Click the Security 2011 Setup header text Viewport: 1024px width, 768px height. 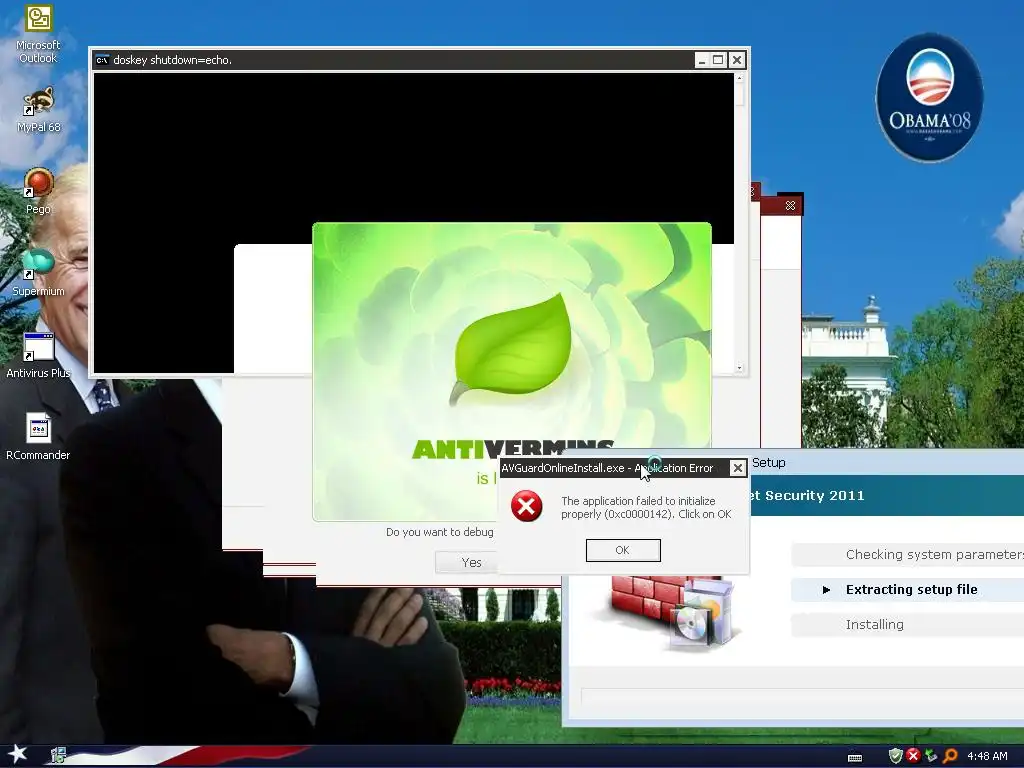[x=807, y=496]
